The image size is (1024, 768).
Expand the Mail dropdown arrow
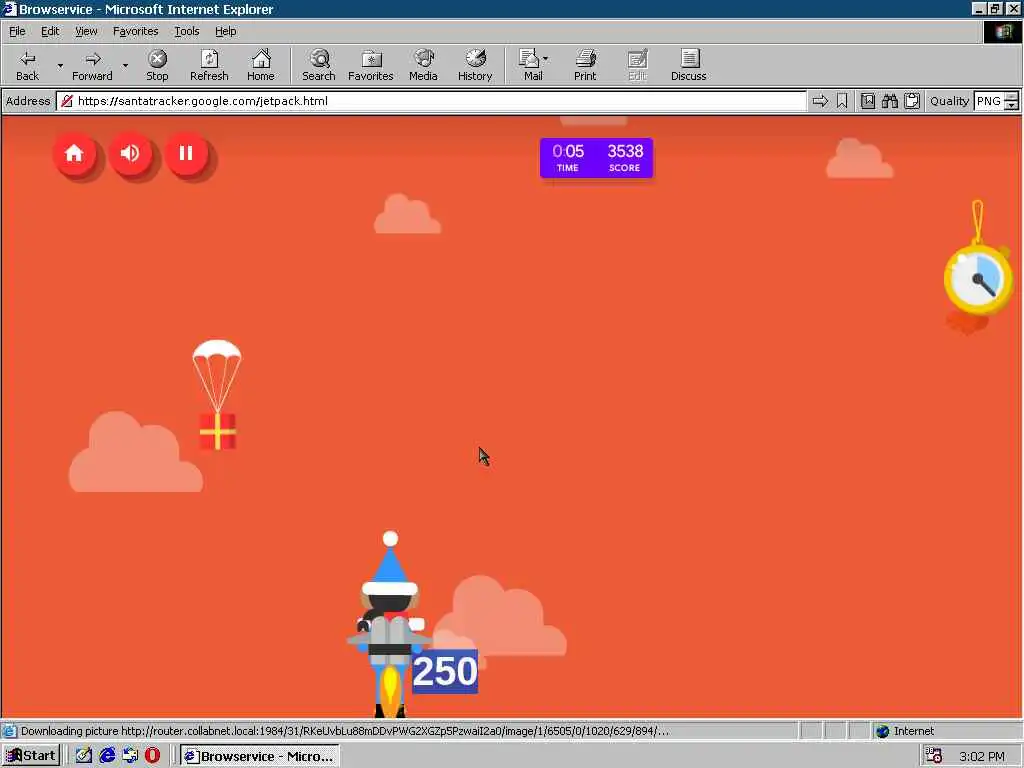(545, 59)
